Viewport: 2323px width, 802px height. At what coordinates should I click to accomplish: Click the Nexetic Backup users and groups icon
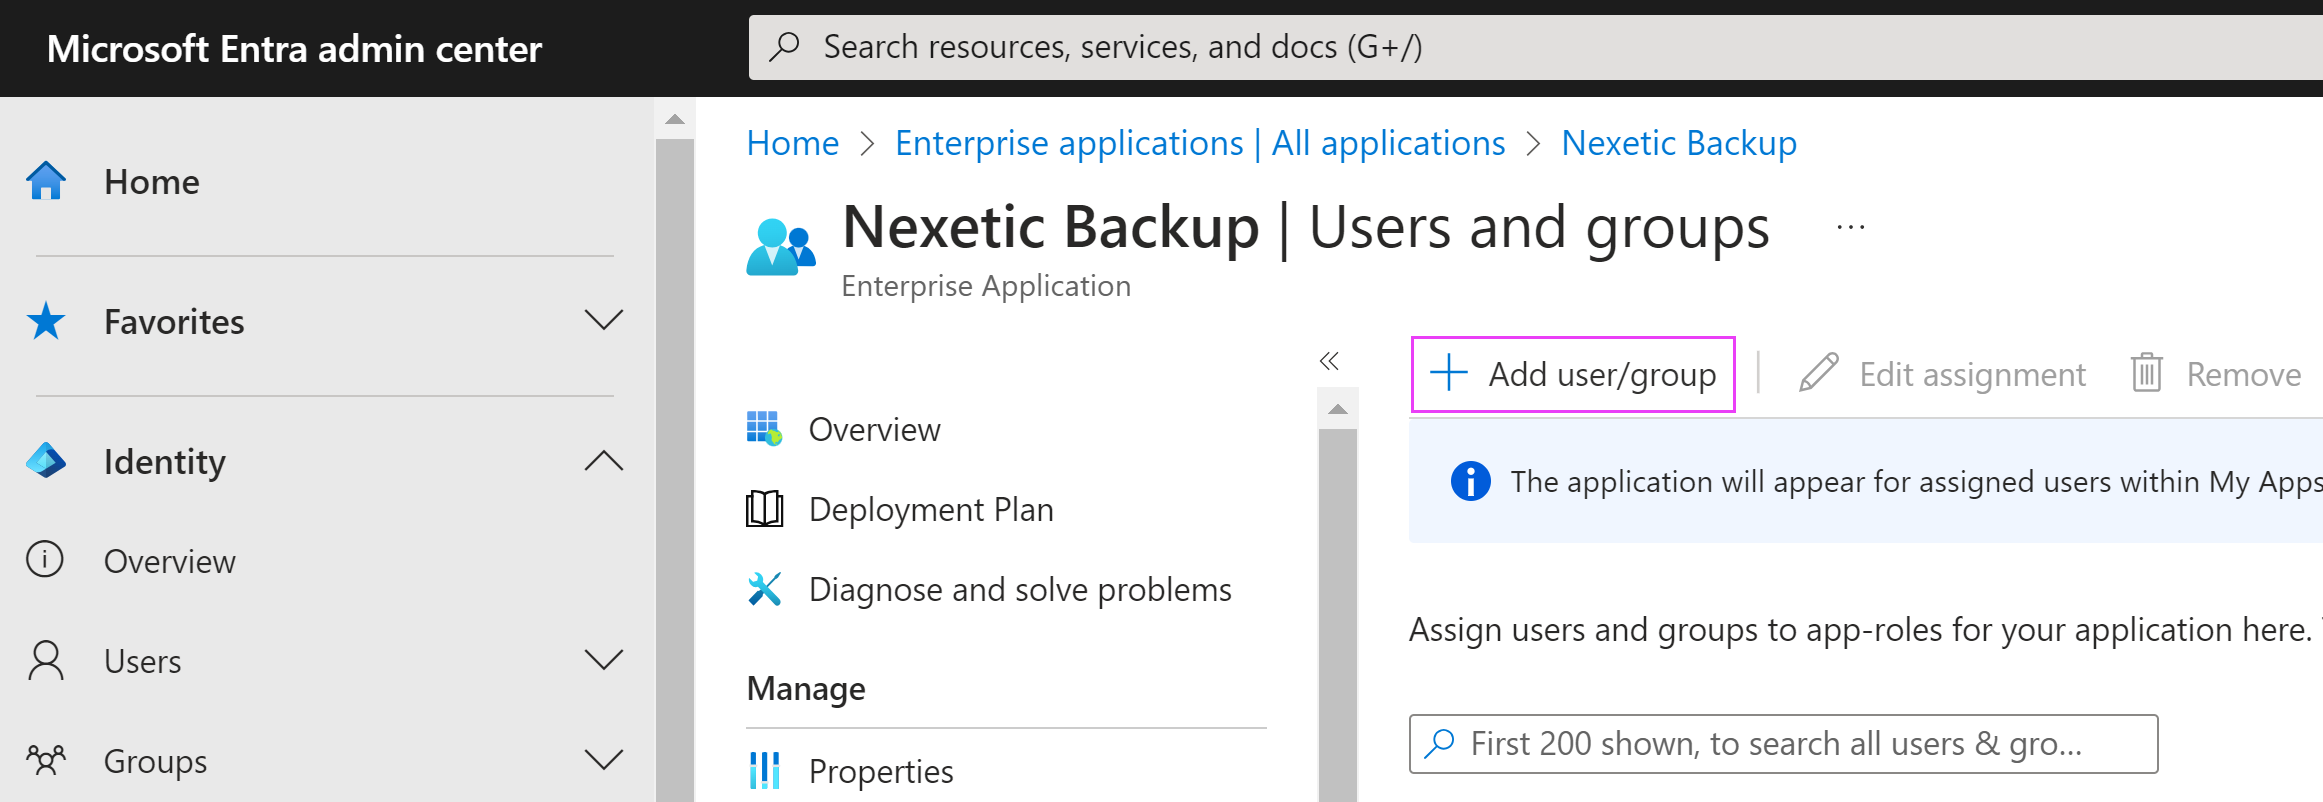(x=781, y=246)
